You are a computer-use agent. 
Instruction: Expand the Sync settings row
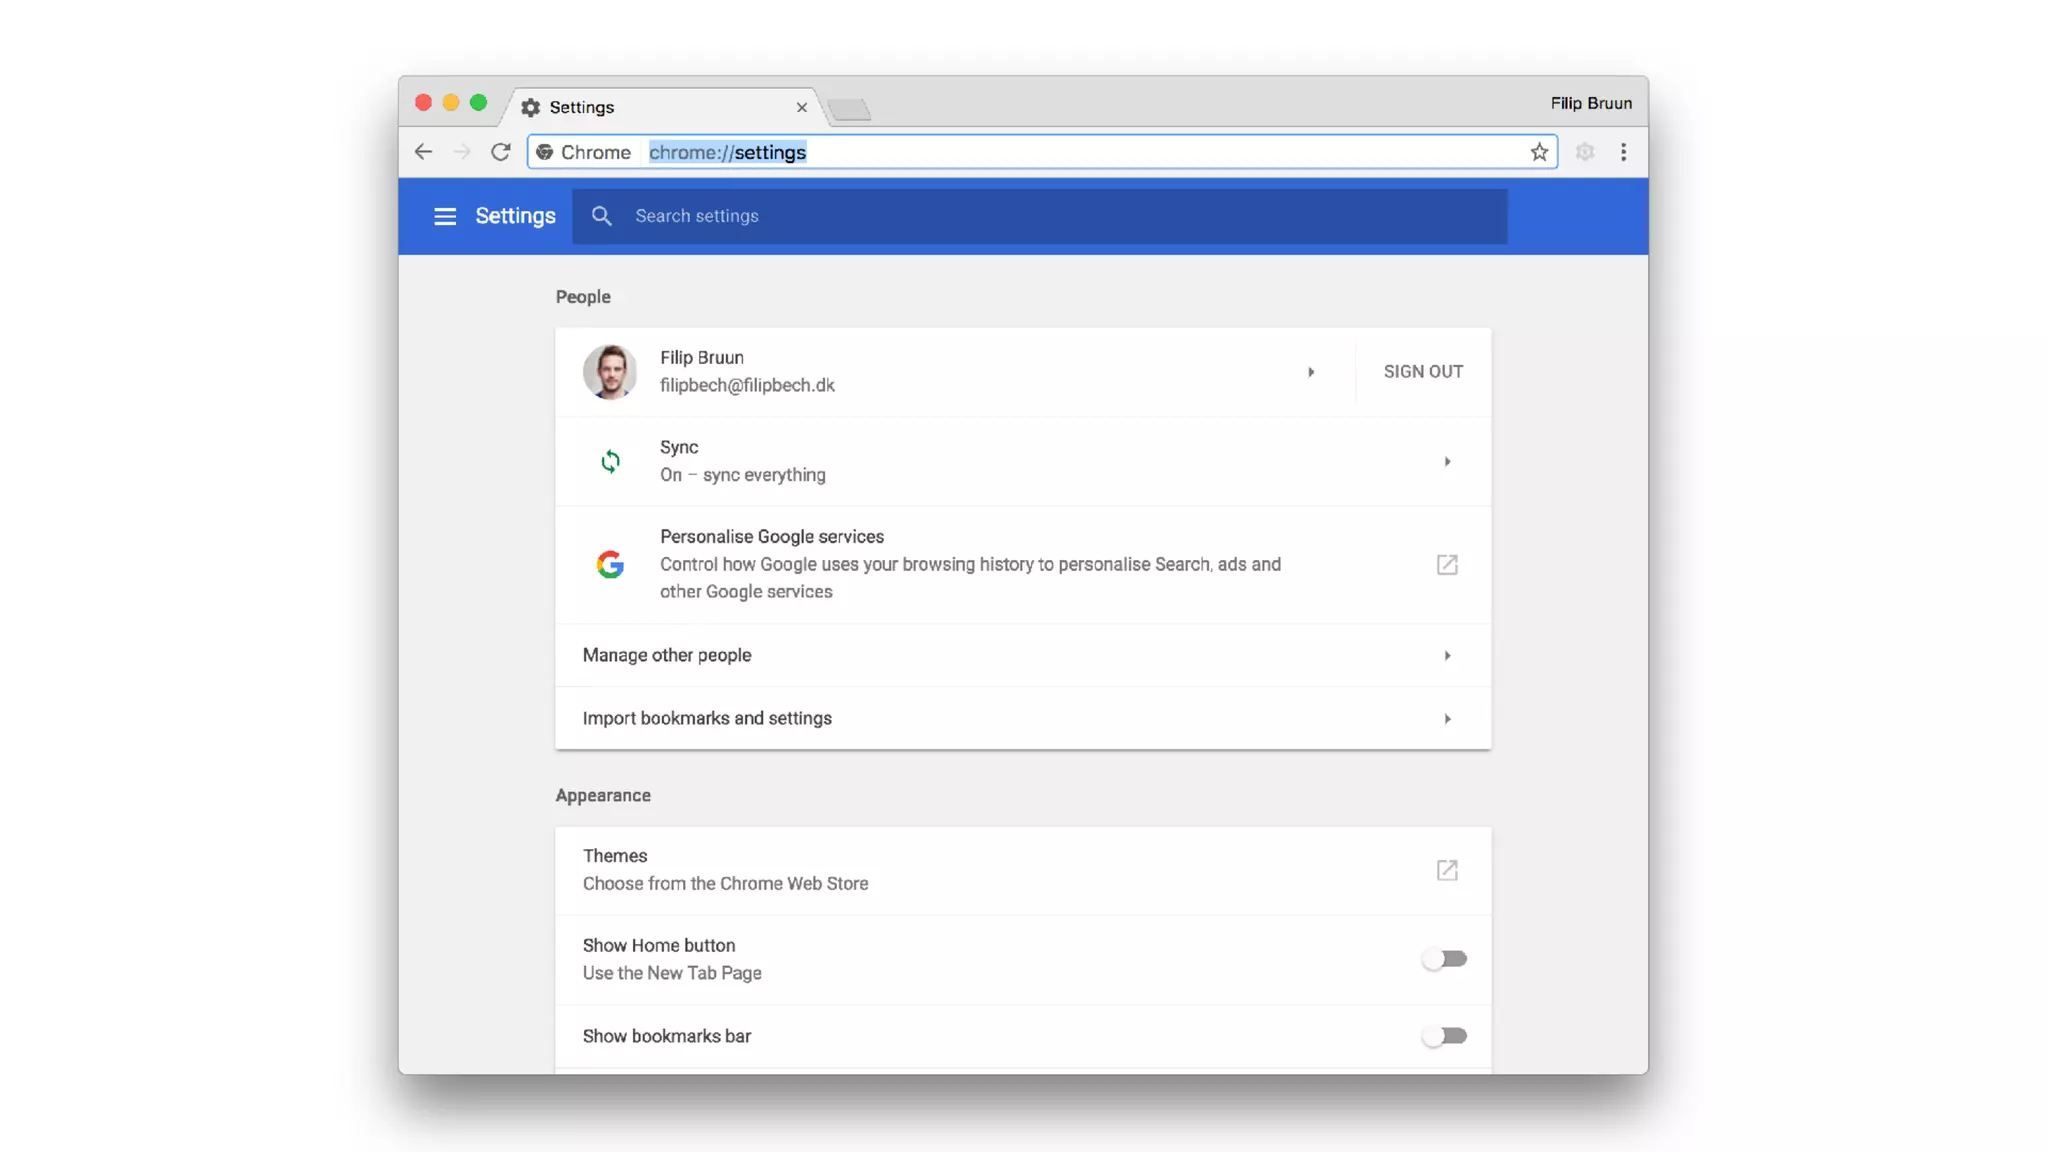click(x=1446, y=462)
